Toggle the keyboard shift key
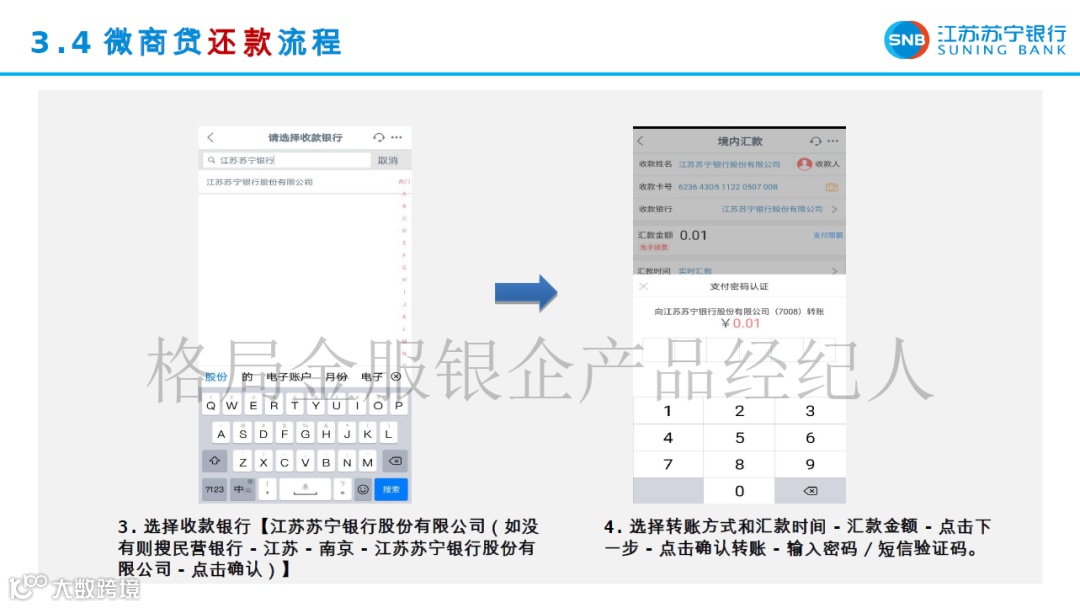Viewport: 1080px width, 608px height. (x=214, y=461)
